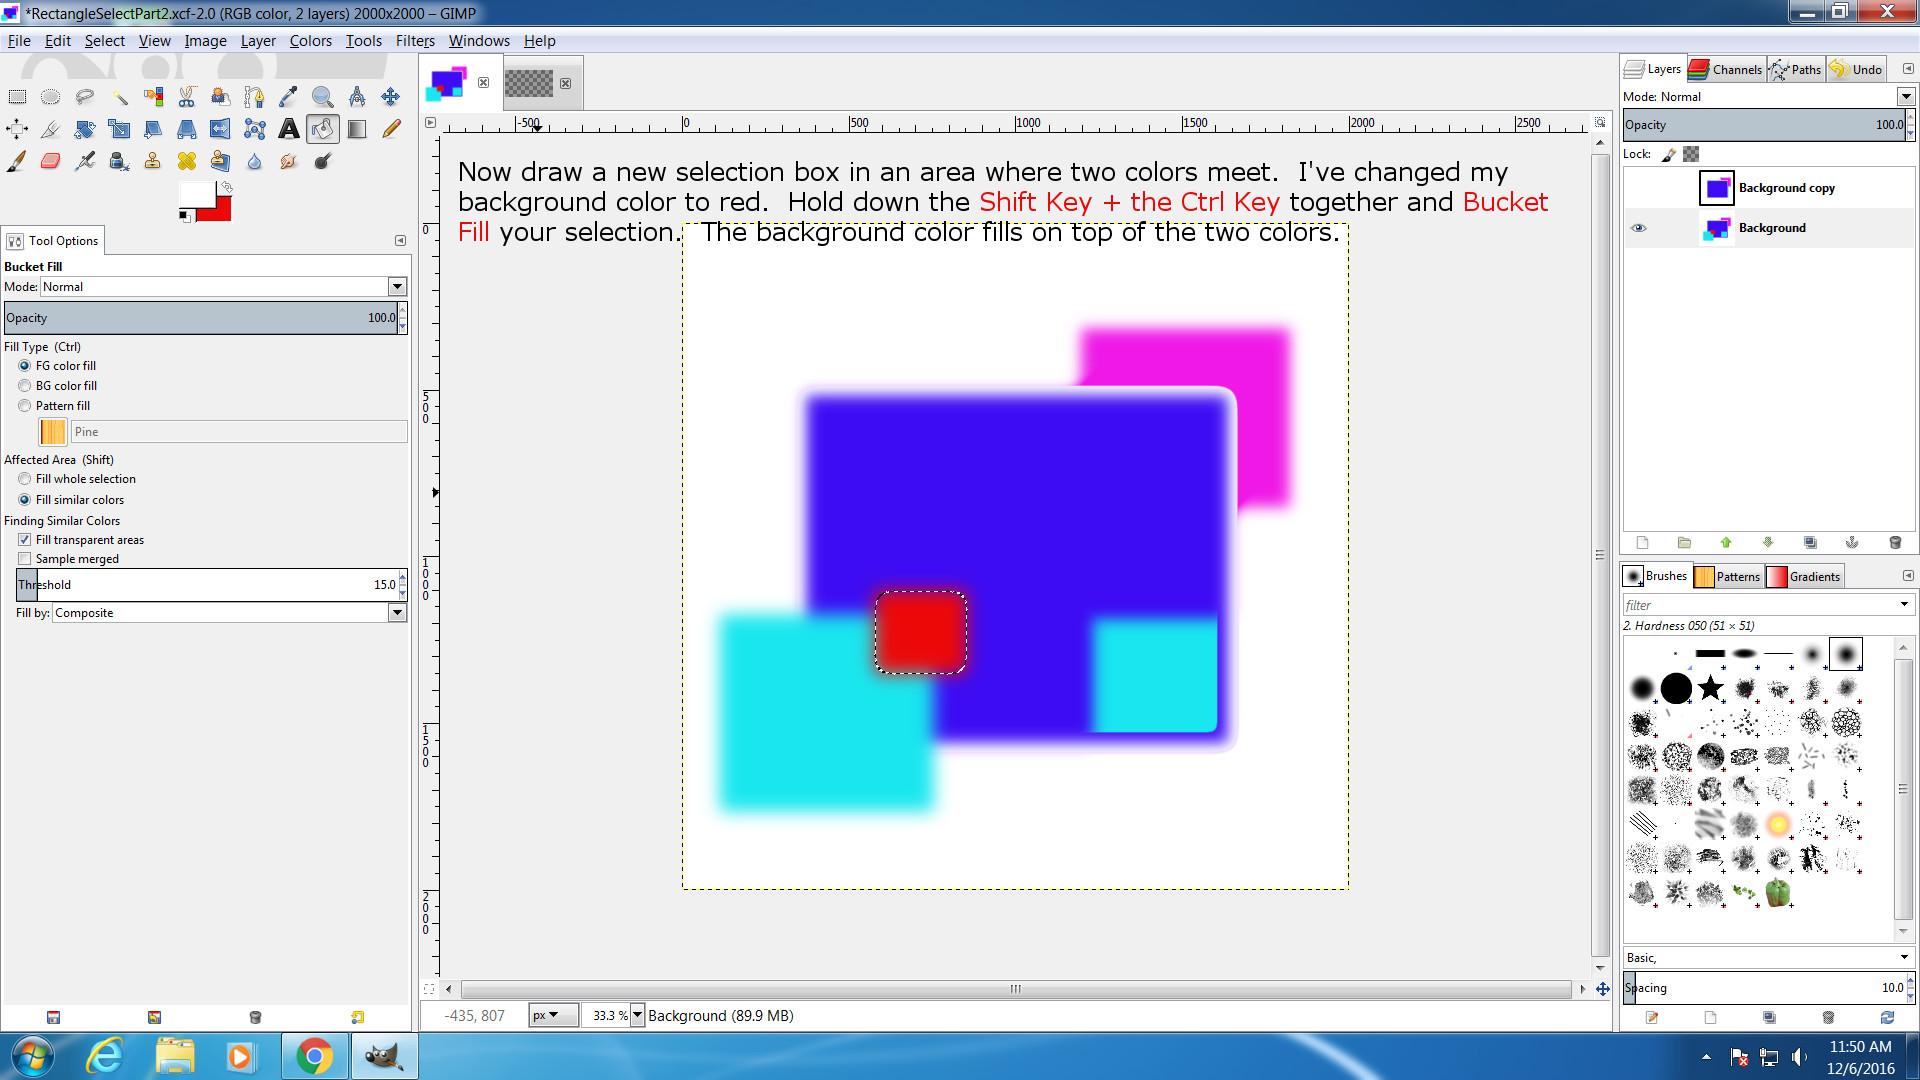Viewport: 1920px width, 1080px height.
Task: Select the Blend gradient tool
Action: tap(356, 129)
